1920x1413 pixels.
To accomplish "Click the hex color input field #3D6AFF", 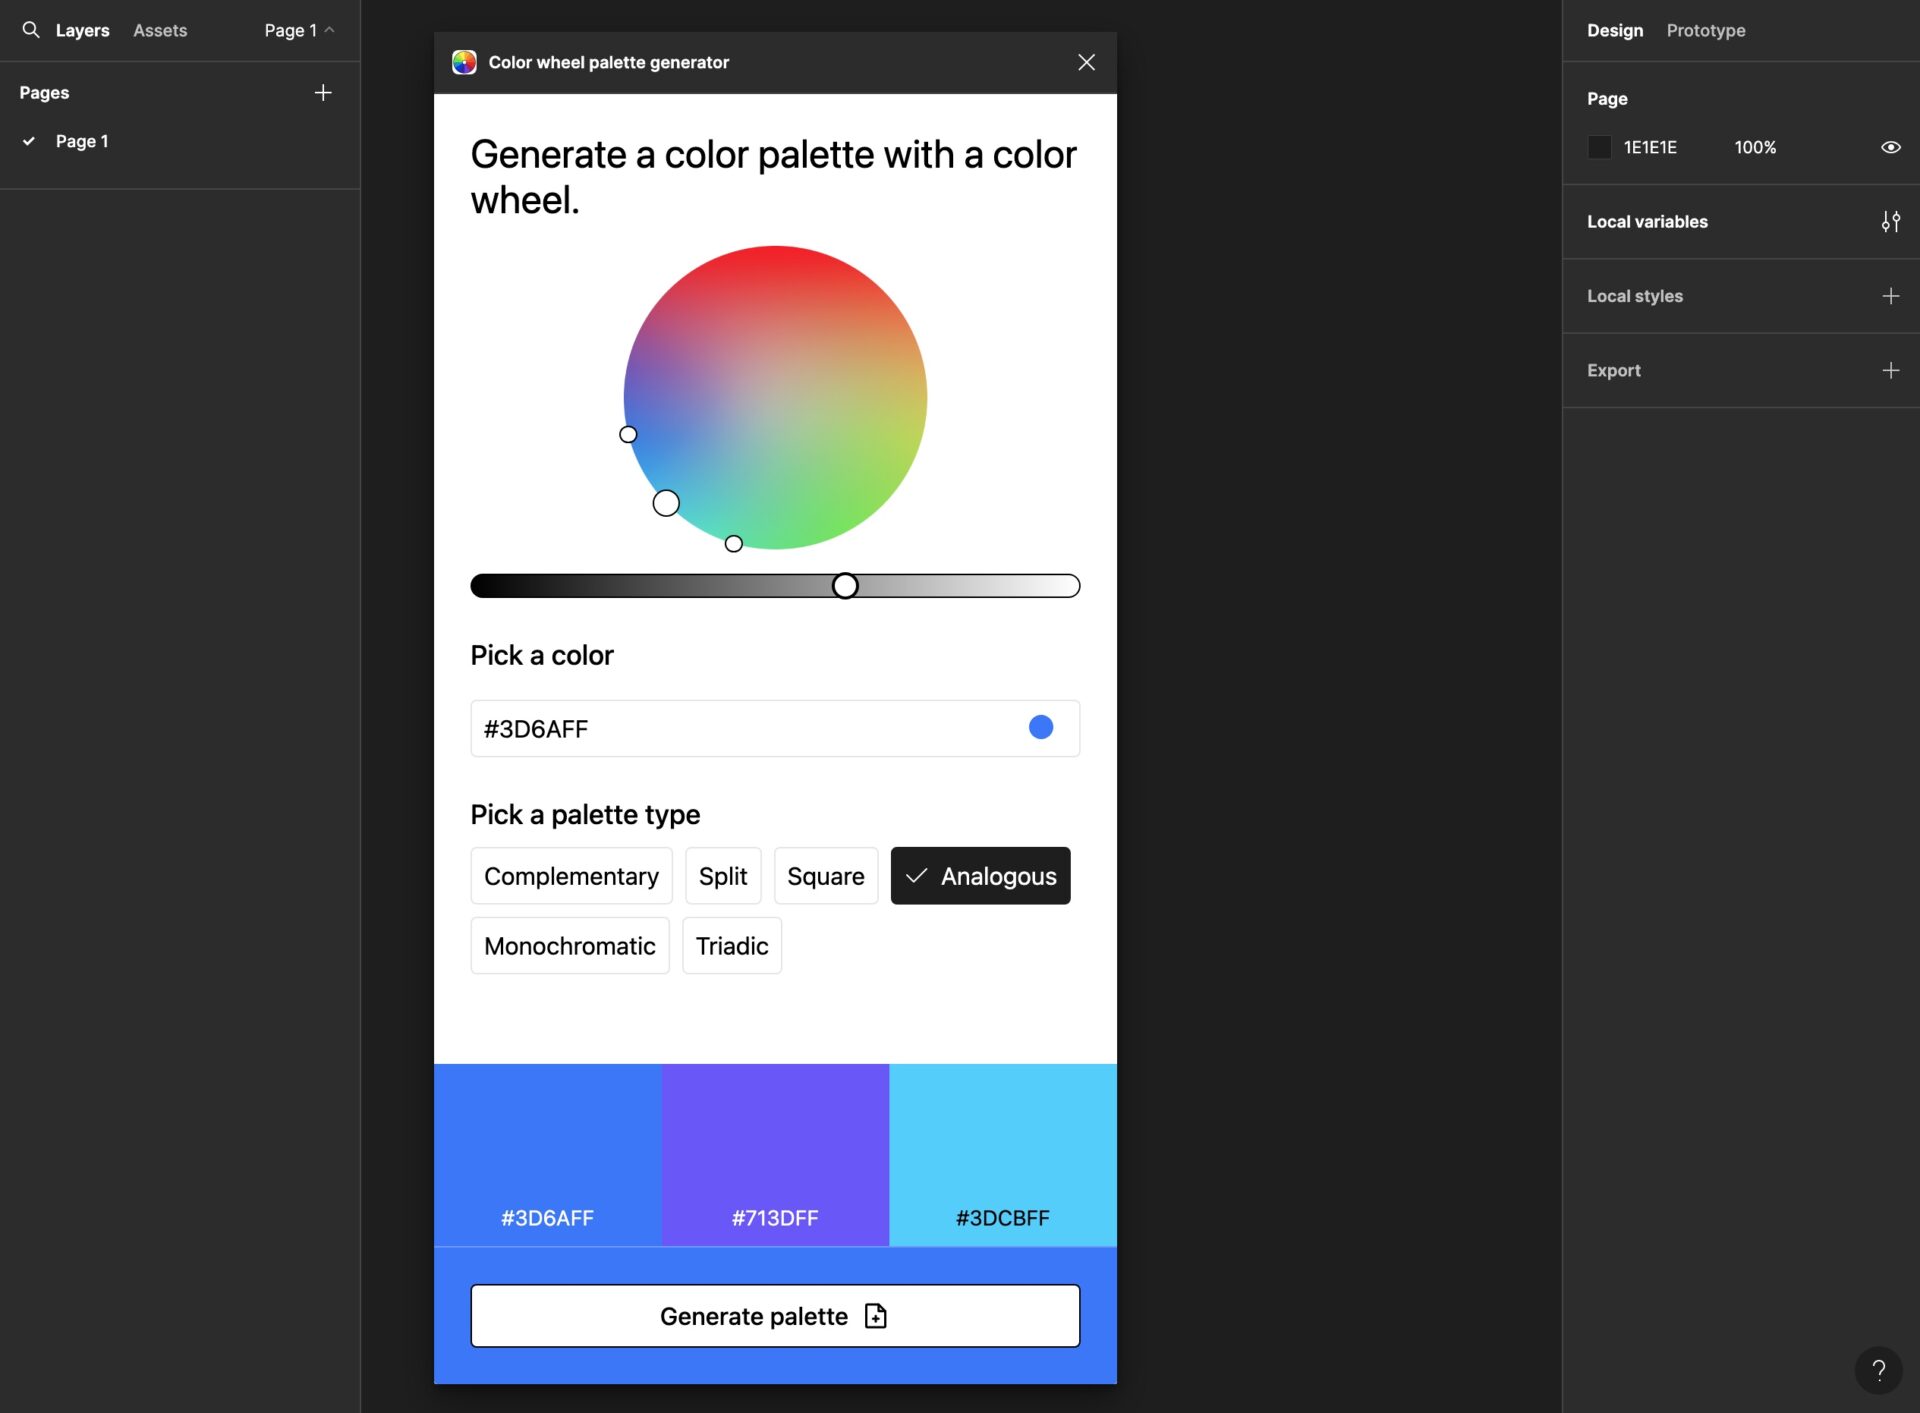I will [x=775, y=727].
